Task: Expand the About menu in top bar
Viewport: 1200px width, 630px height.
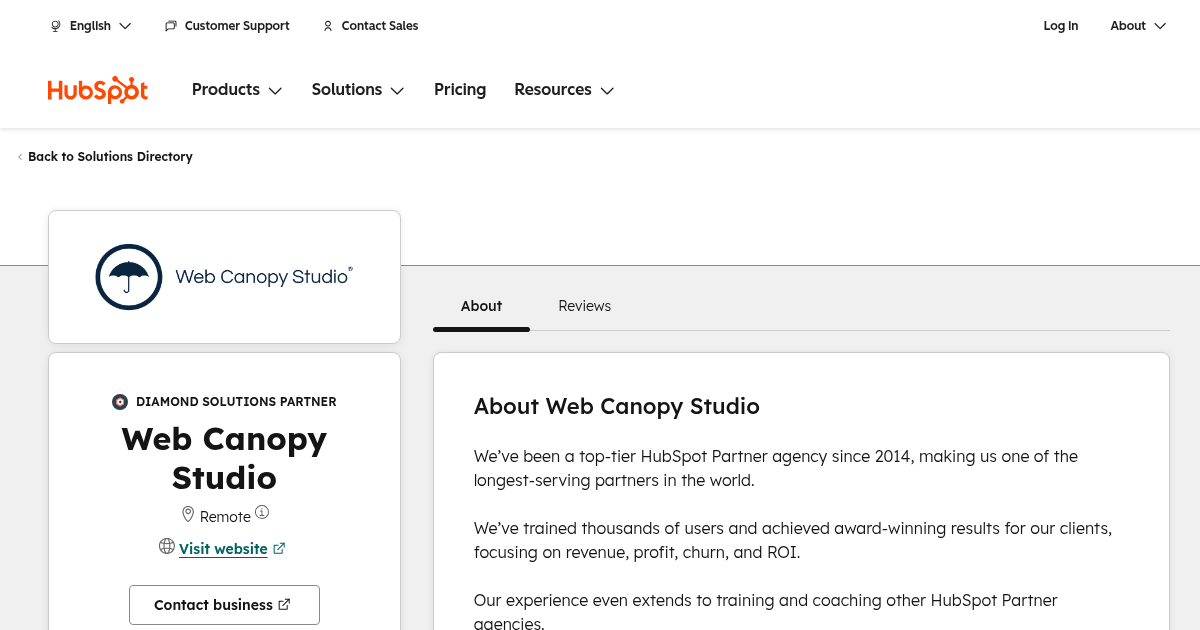Action: tap(1138, 26)
